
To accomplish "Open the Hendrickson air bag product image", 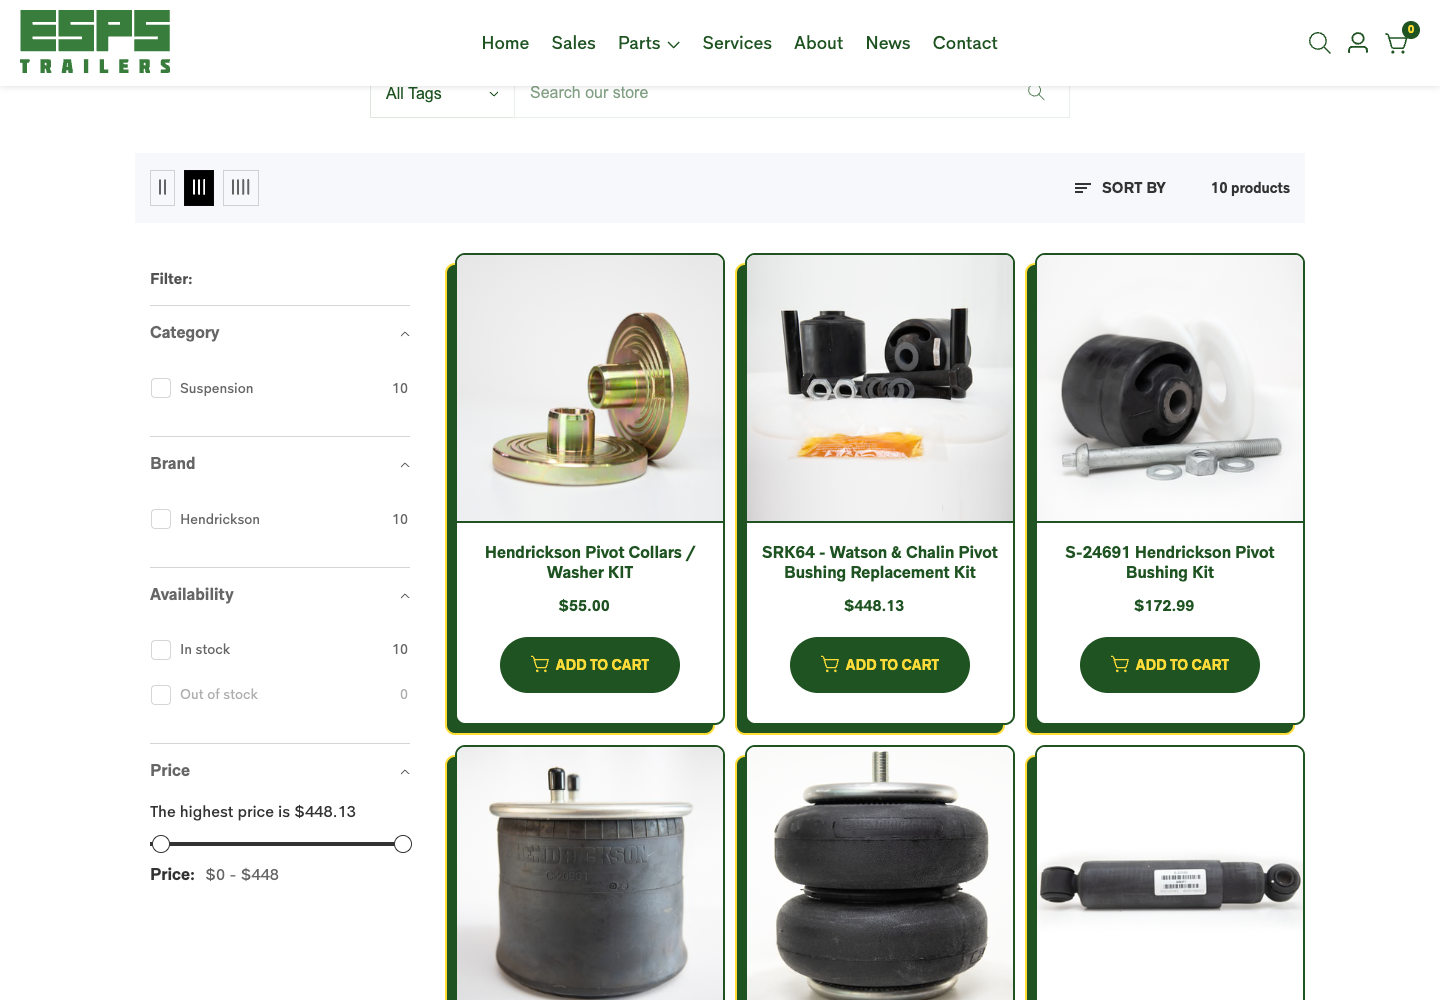I will pyautogui.click(x=590, y=874).
